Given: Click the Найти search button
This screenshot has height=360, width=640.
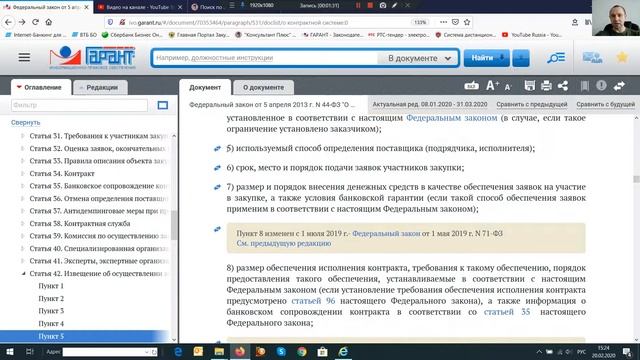Looking at the screenshot, I should pyautogui.click(x=487, y=58).
